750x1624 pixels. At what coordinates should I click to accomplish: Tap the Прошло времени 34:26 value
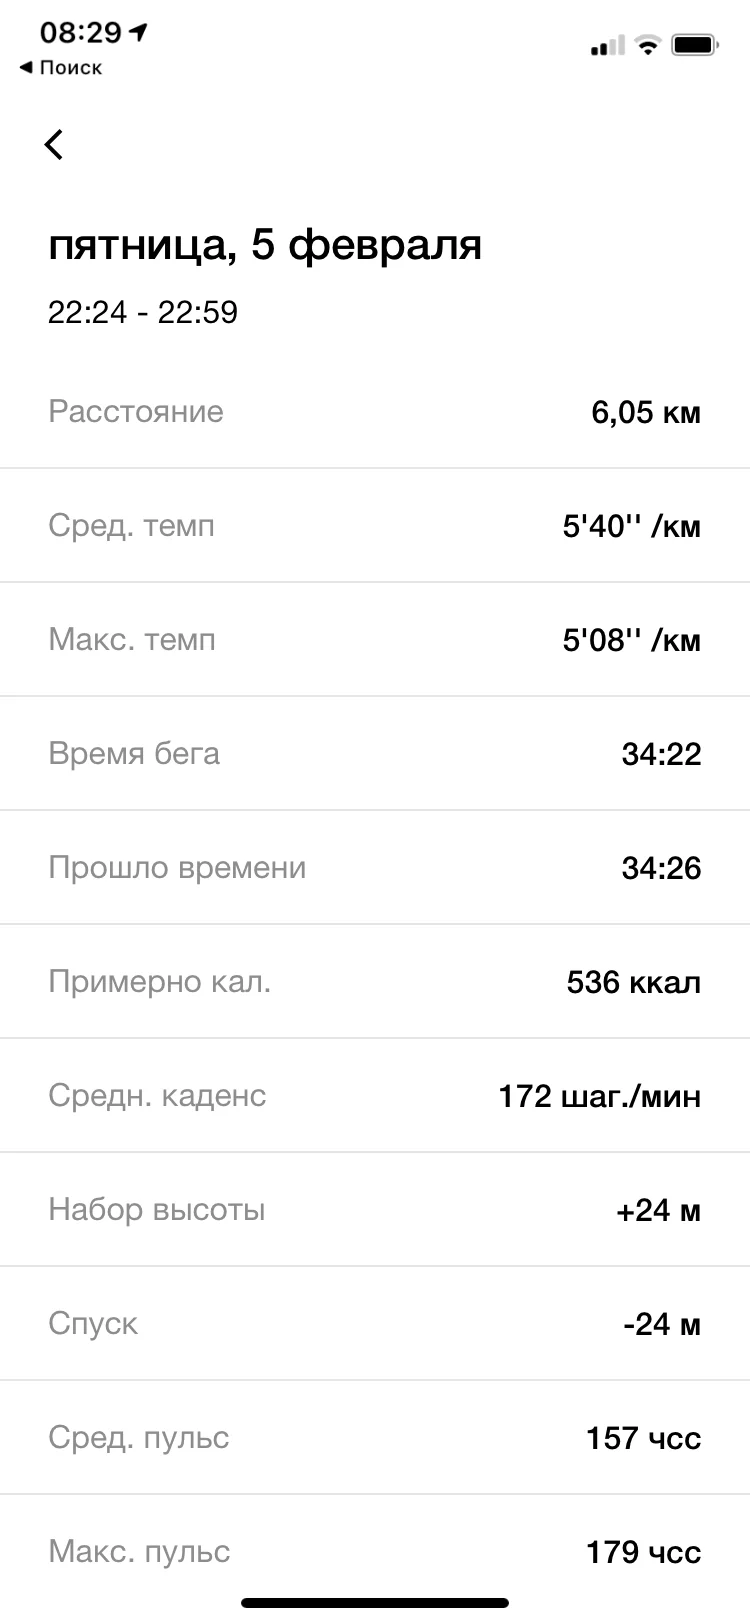661,868
